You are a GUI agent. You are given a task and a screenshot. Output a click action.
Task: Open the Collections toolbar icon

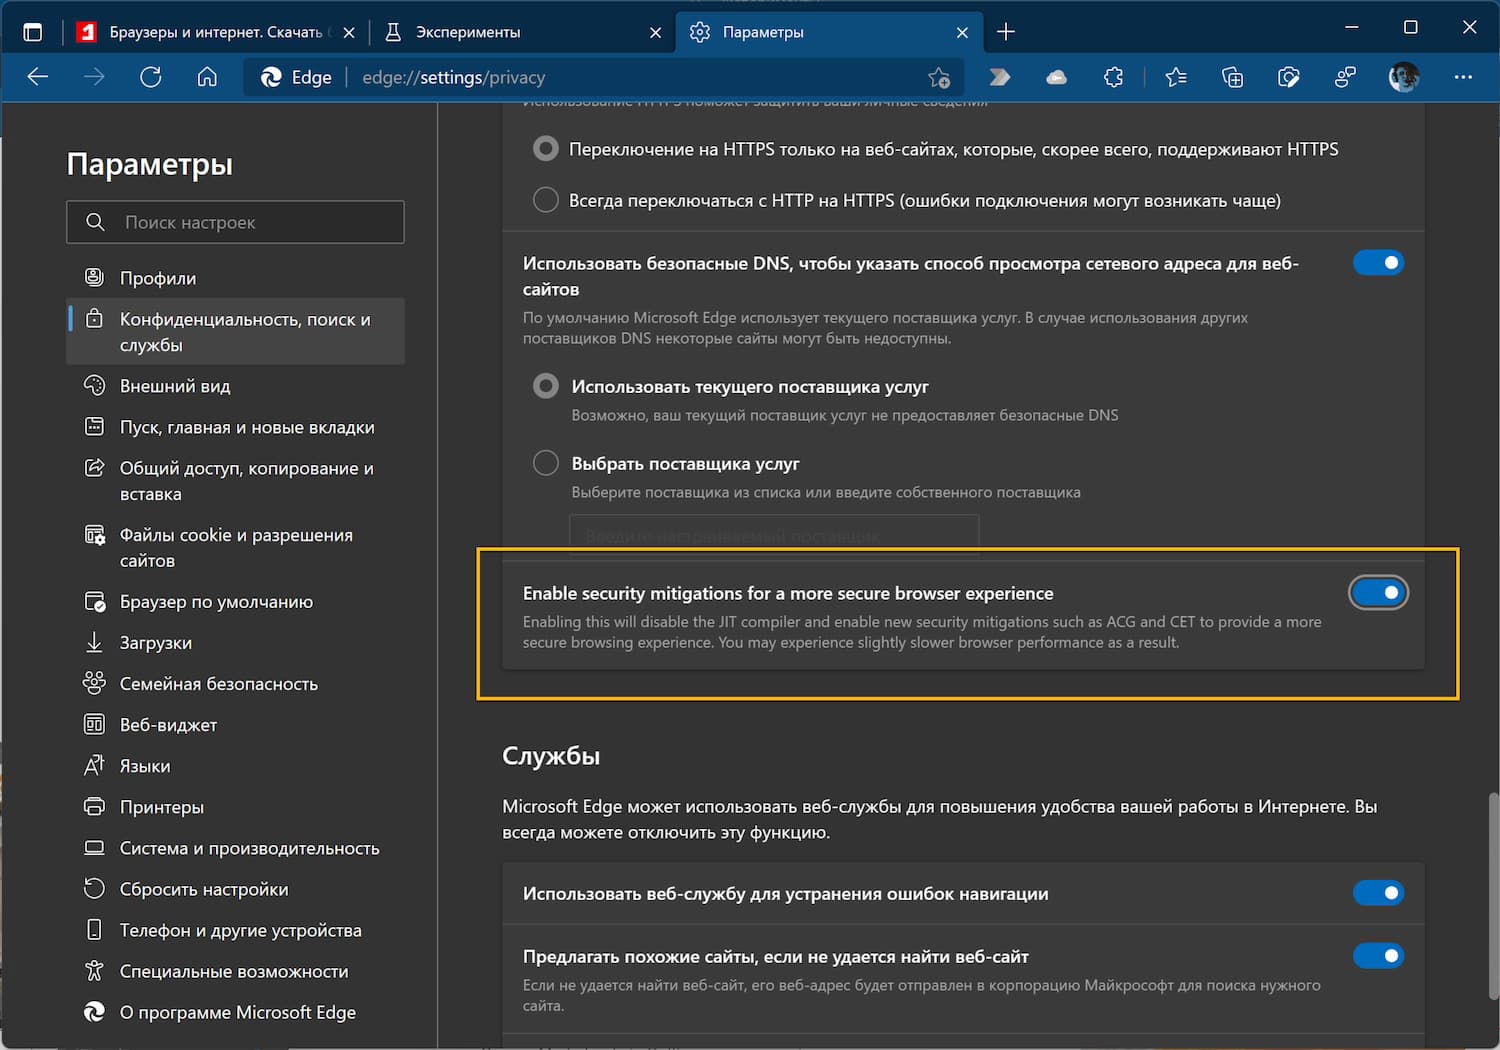(1232, 77)
